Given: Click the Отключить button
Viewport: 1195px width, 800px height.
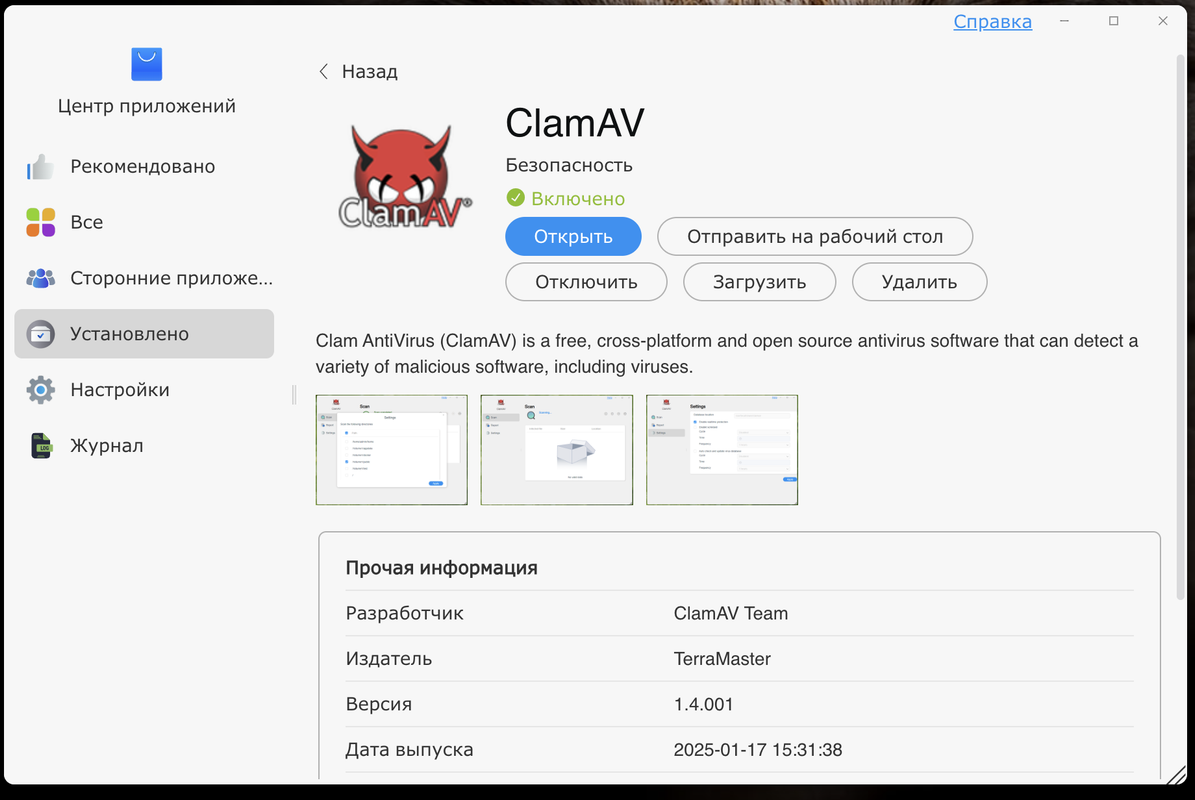Looking at the screenshot, I should (586, 282).
